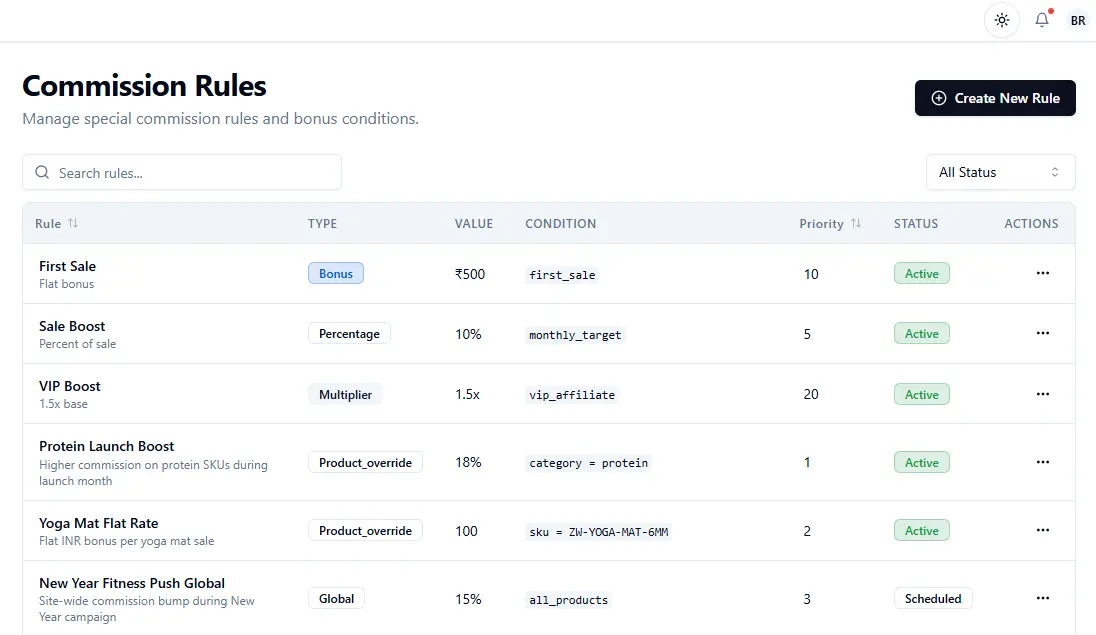Screen dimensions: 1096x635
Task: Select the Protein Launch Boost rule name
Action: pos(106,446)
